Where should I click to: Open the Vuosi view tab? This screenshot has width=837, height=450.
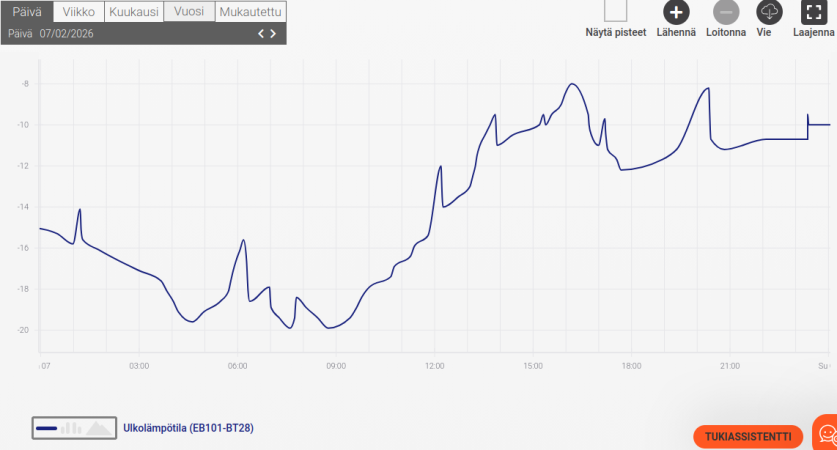pos(189,12)
